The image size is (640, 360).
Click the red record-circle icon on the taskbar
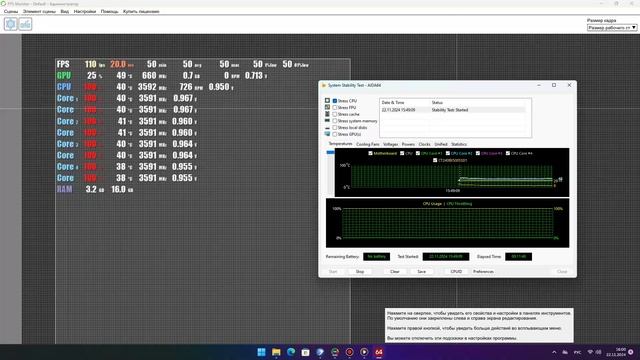point(349,352)
